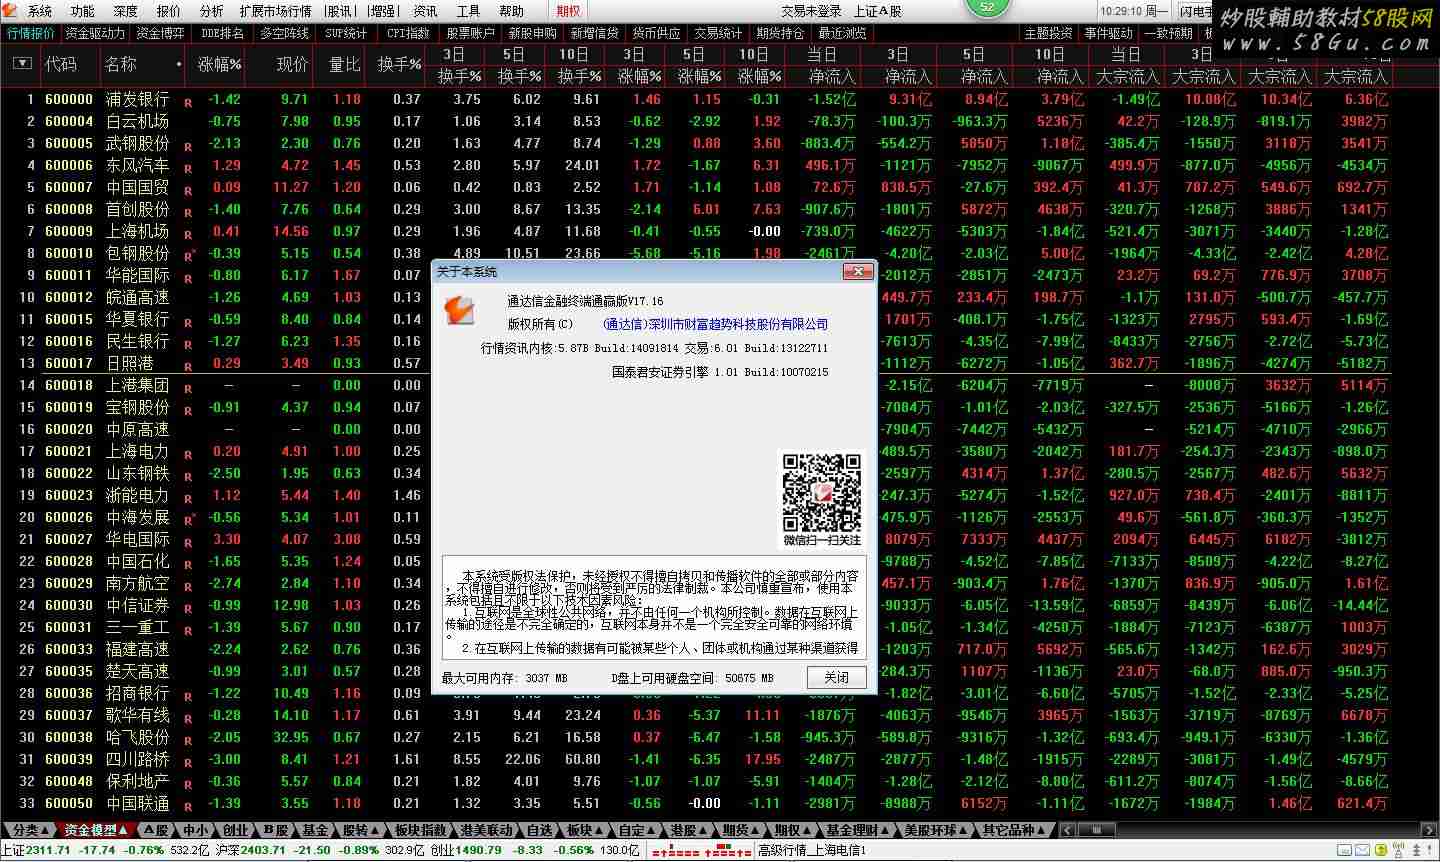Switch to 主题投资 top tab
This screenshot has height=862, width=1440.
point(1047,33)
